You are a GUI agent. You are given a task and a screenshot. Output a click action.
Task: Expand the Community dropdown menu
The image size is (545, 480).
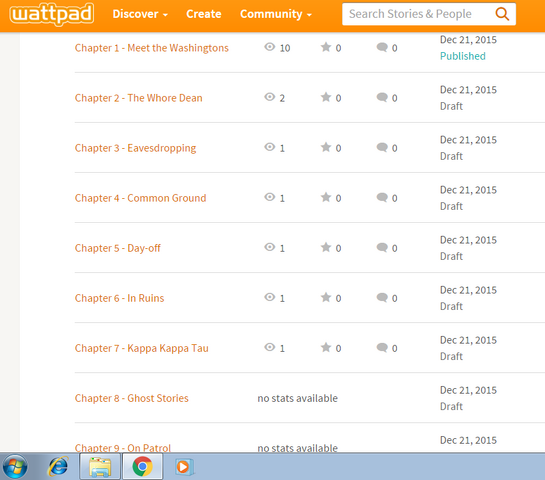(276, 14)
